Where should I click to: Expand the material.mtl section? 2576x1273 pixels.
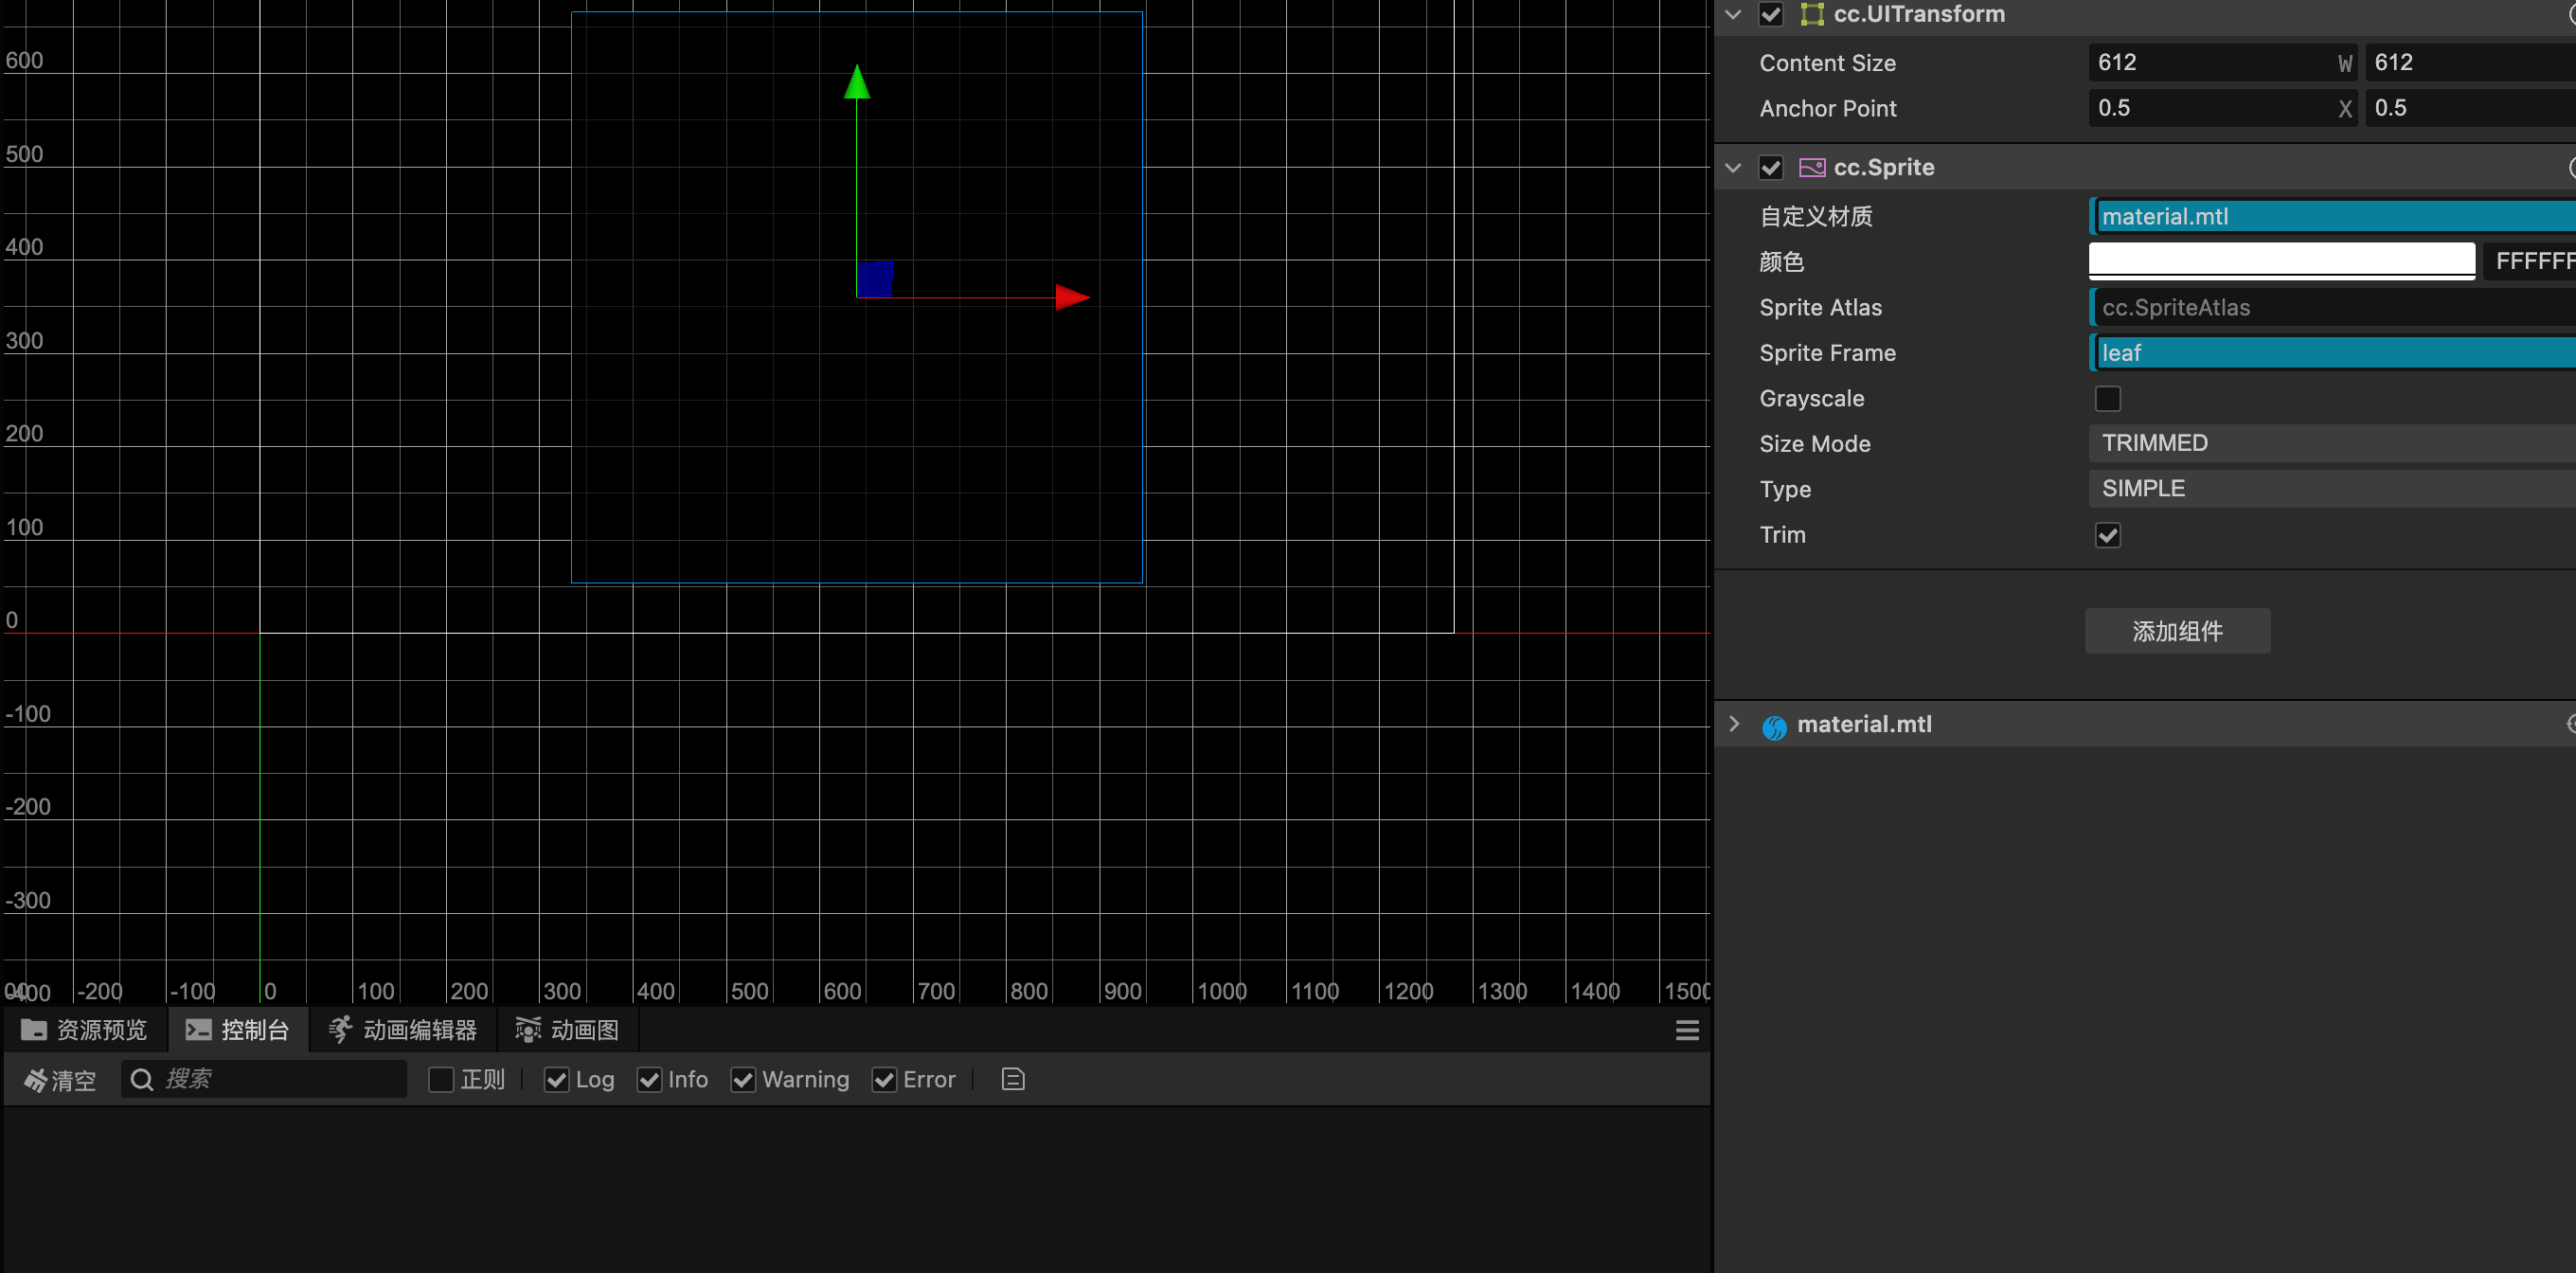pos(1734,724)
